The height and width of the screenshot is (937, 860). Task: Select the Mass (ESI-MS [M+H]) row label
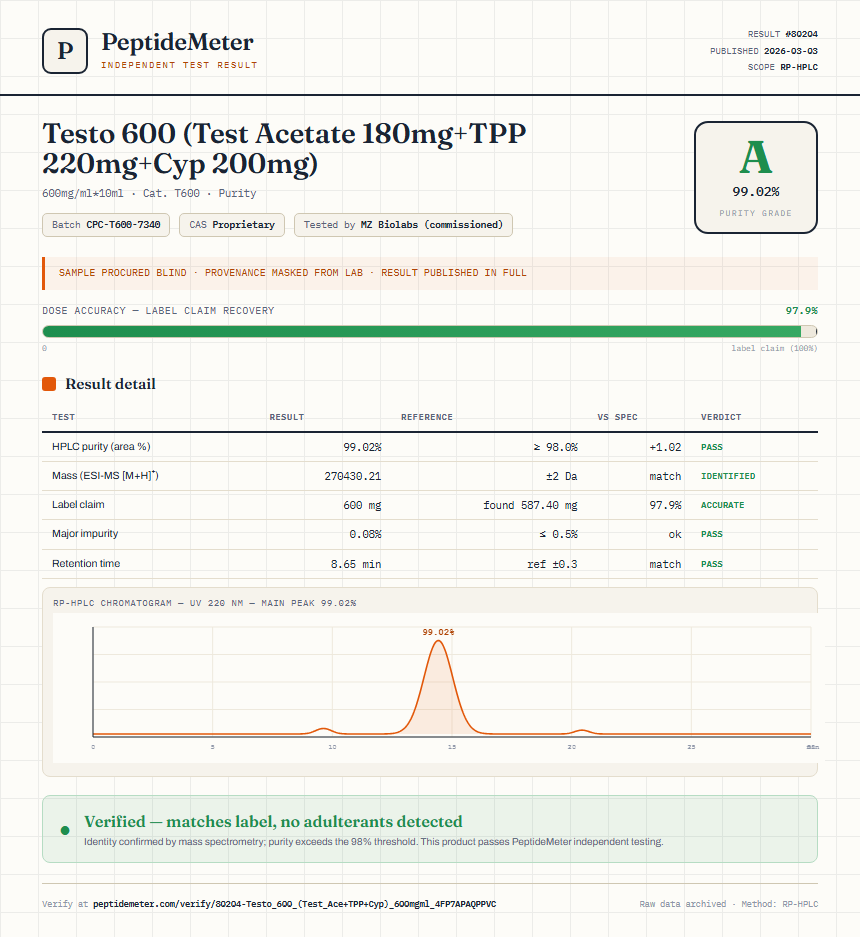click(x=105, y=476)
